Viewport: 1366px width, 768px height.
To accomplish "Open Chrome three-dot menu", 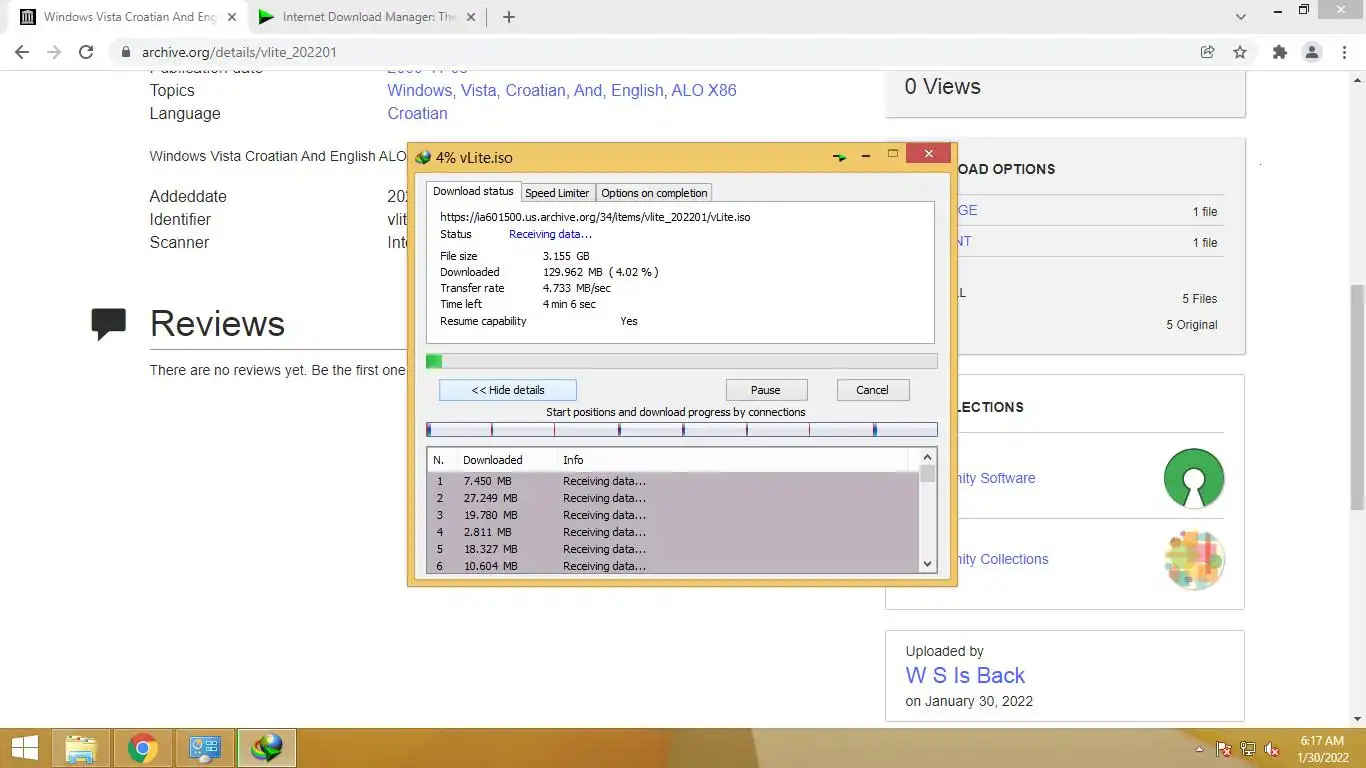I will point(1345,52).
